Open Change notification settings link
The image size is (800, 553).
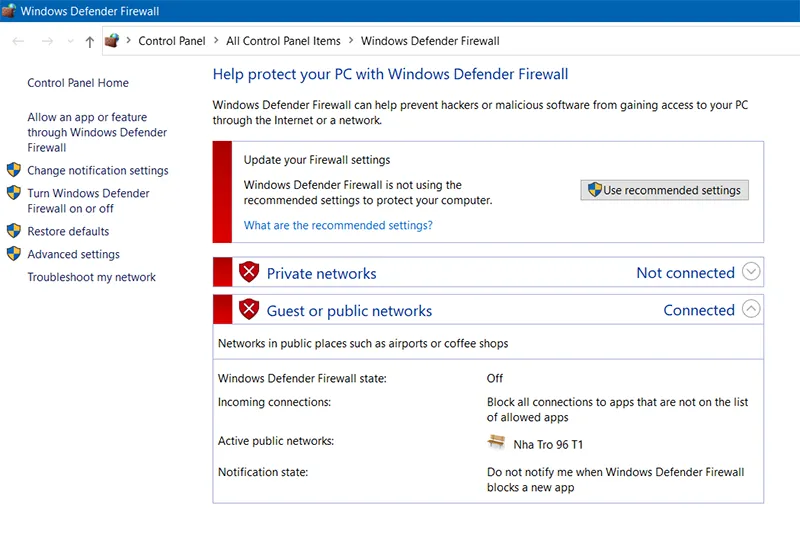[x=97, y=171]
